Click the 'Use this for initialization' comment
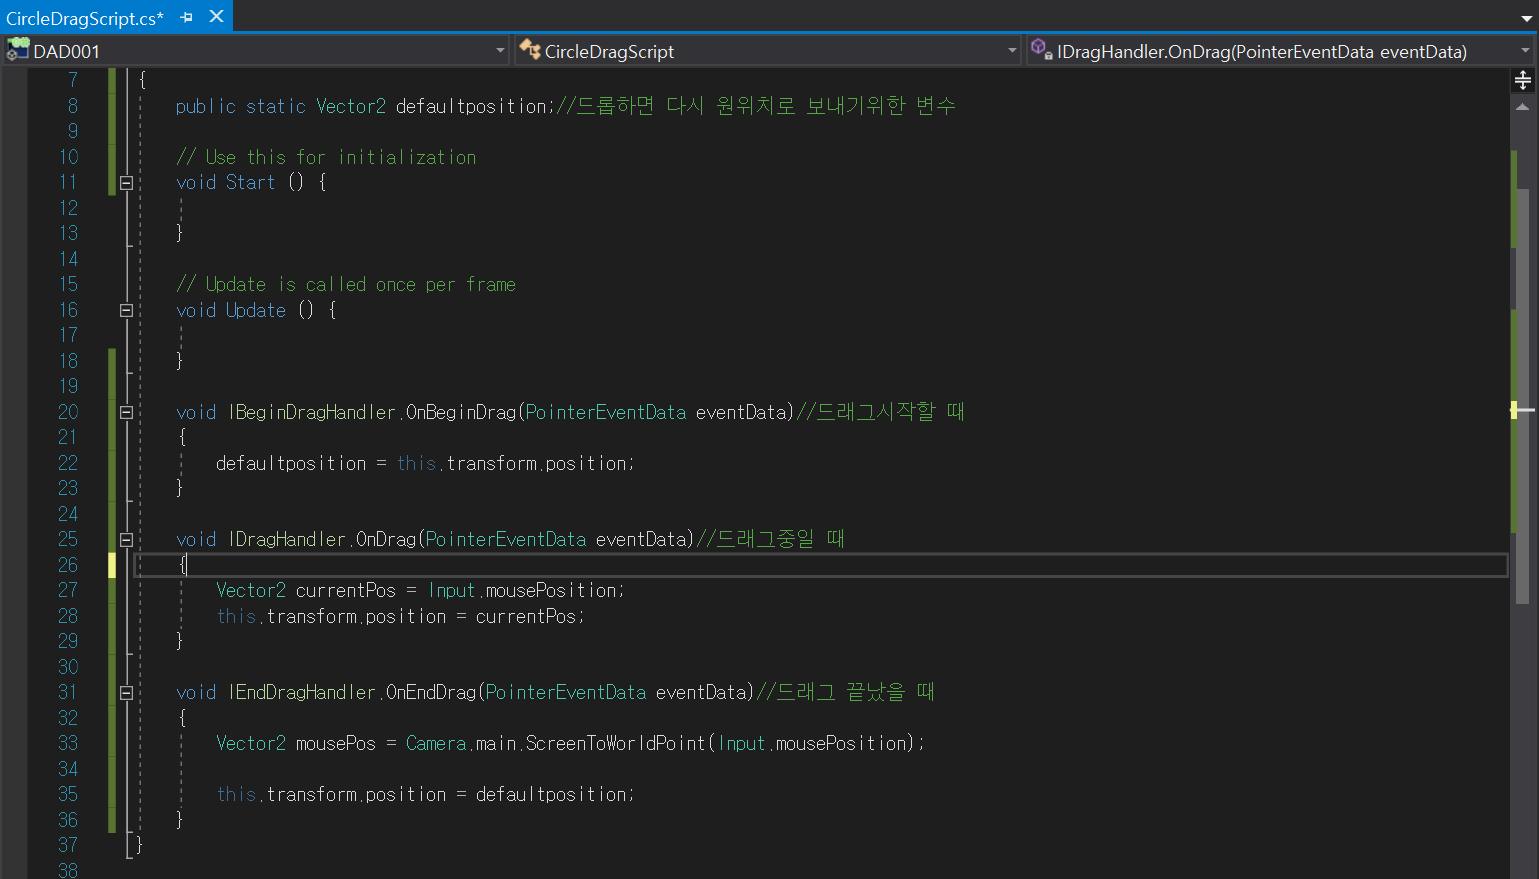 pos(326,157)
